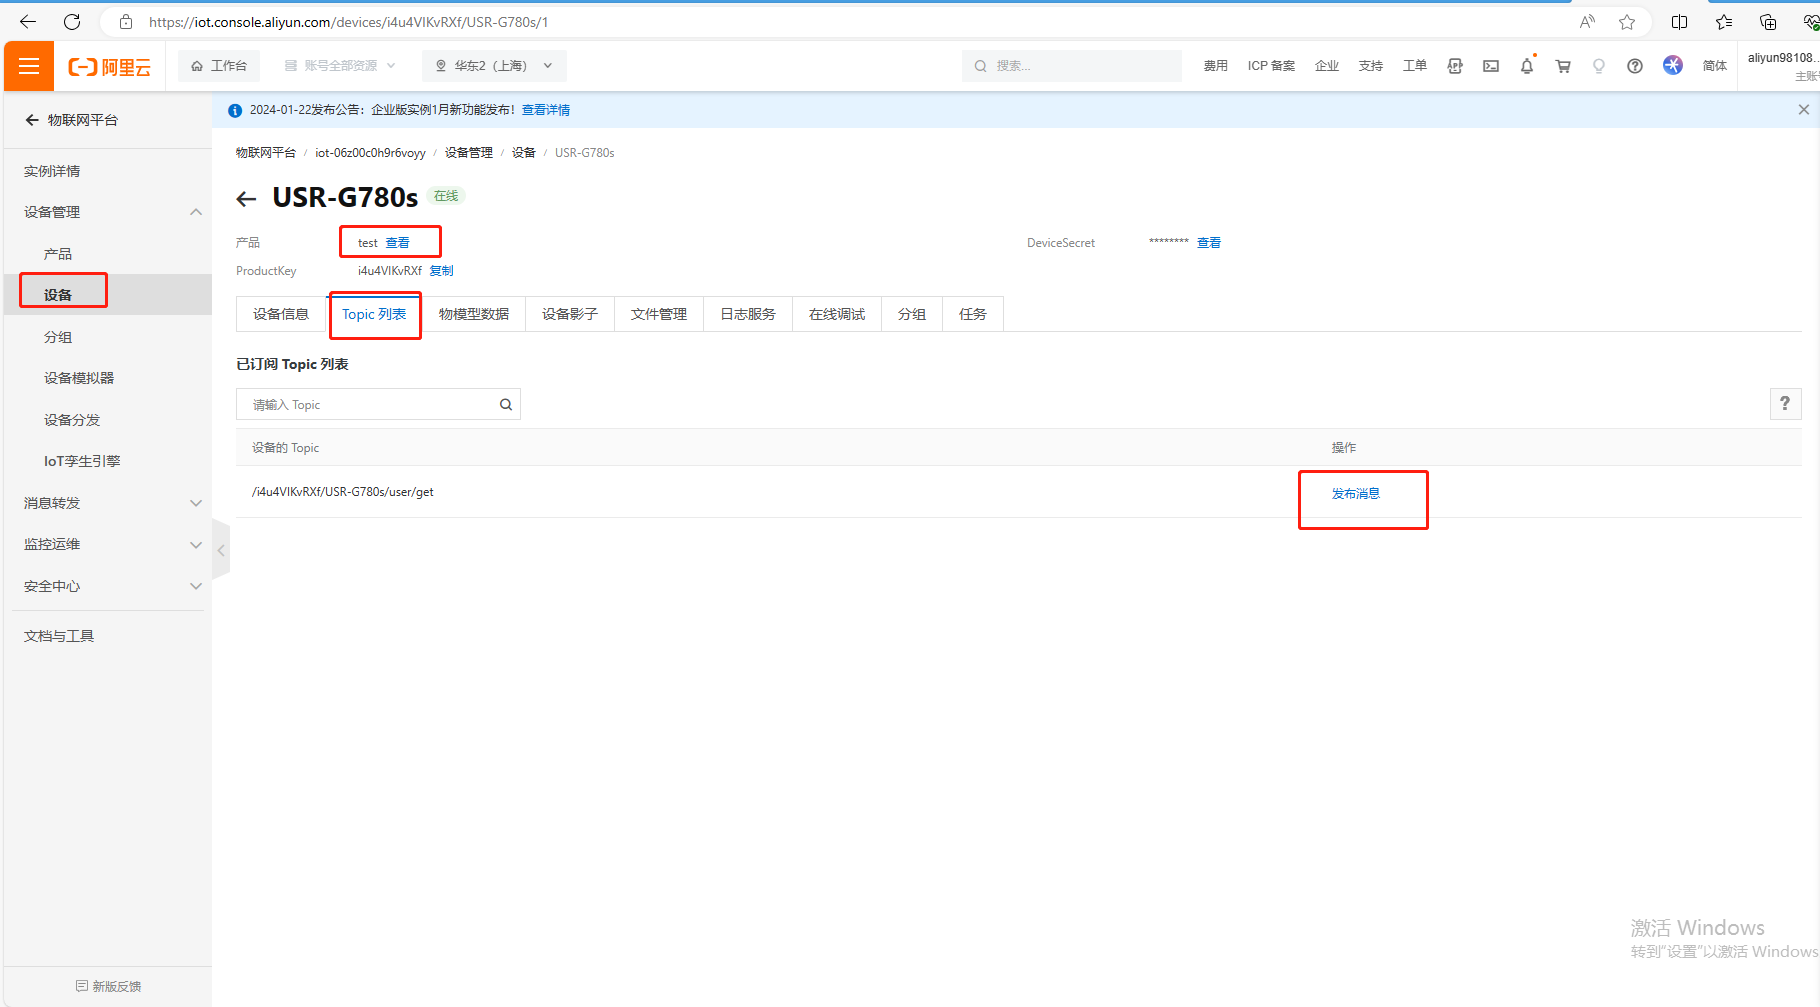
Task: Go back using arrow beside USR-G780s title
Action: point(246,199)
